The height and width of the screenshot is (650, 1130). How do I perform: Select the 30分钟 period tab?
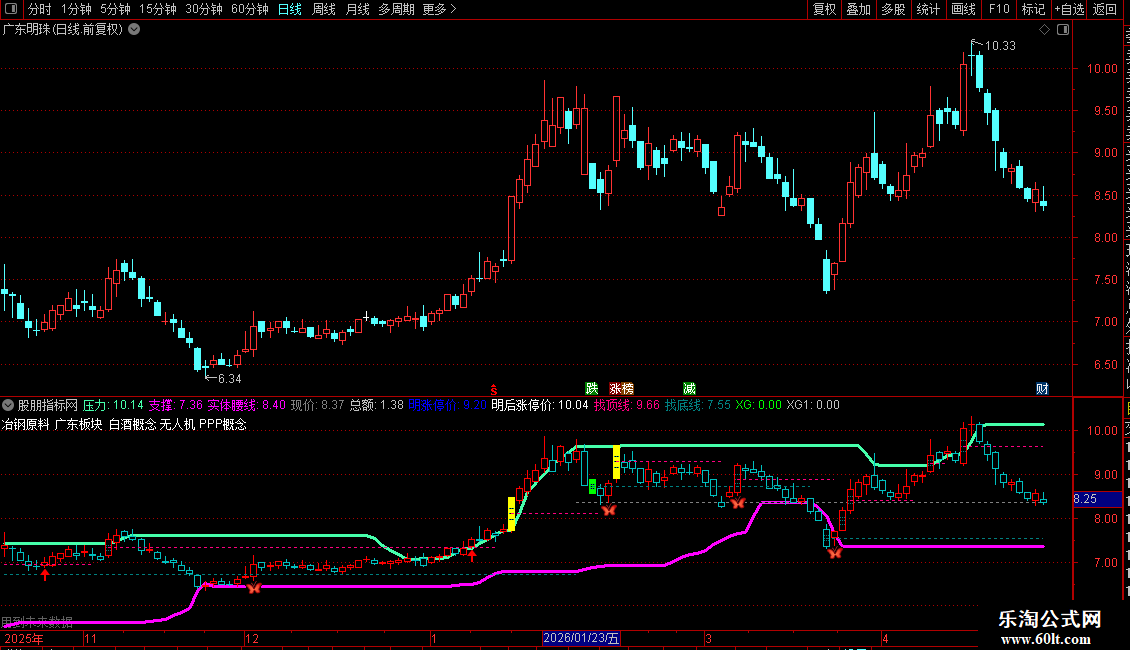(204, 9)
